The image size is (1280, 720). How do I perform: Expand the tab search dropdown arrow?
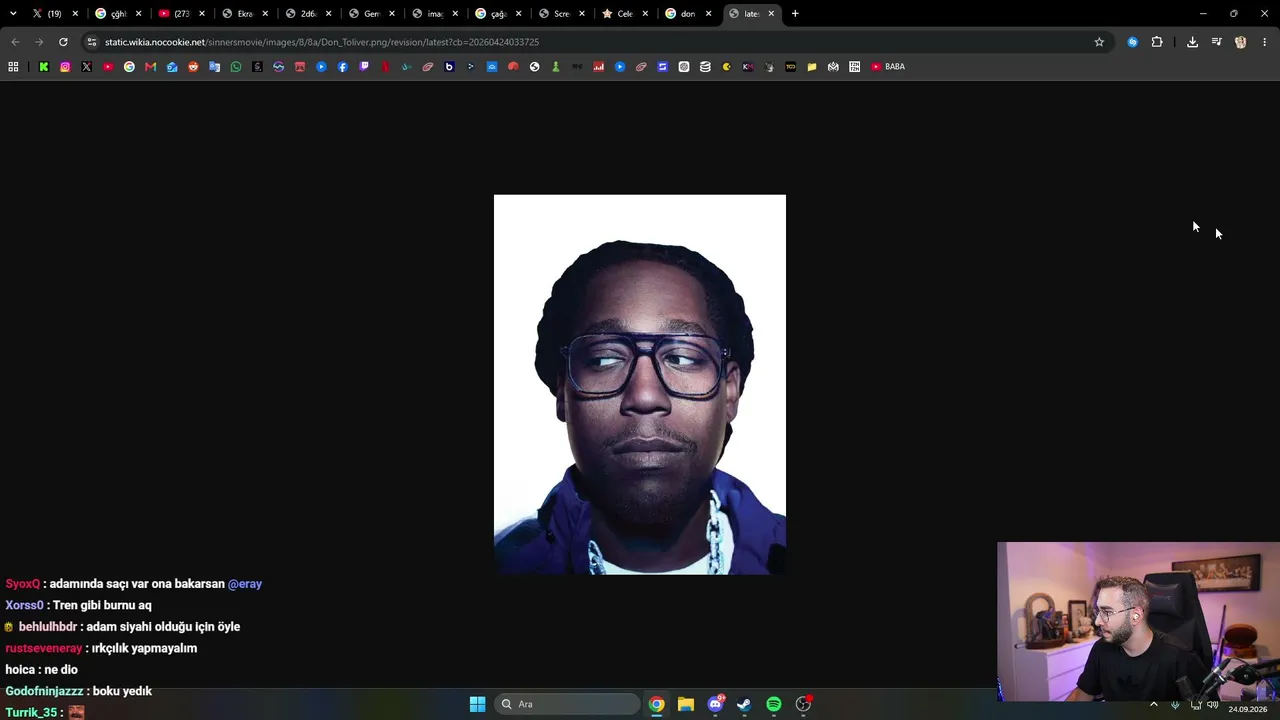(13, 14)
